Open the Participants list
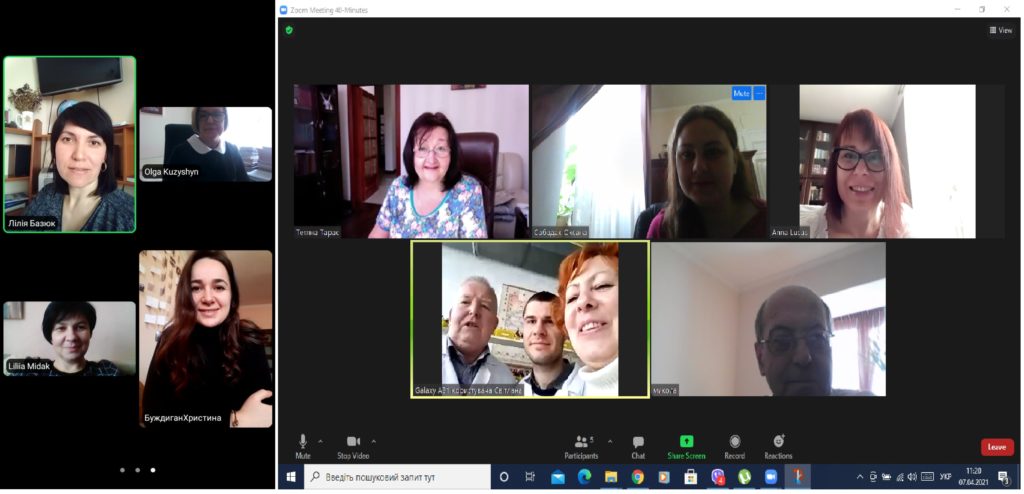 click(x=581, y=446)
